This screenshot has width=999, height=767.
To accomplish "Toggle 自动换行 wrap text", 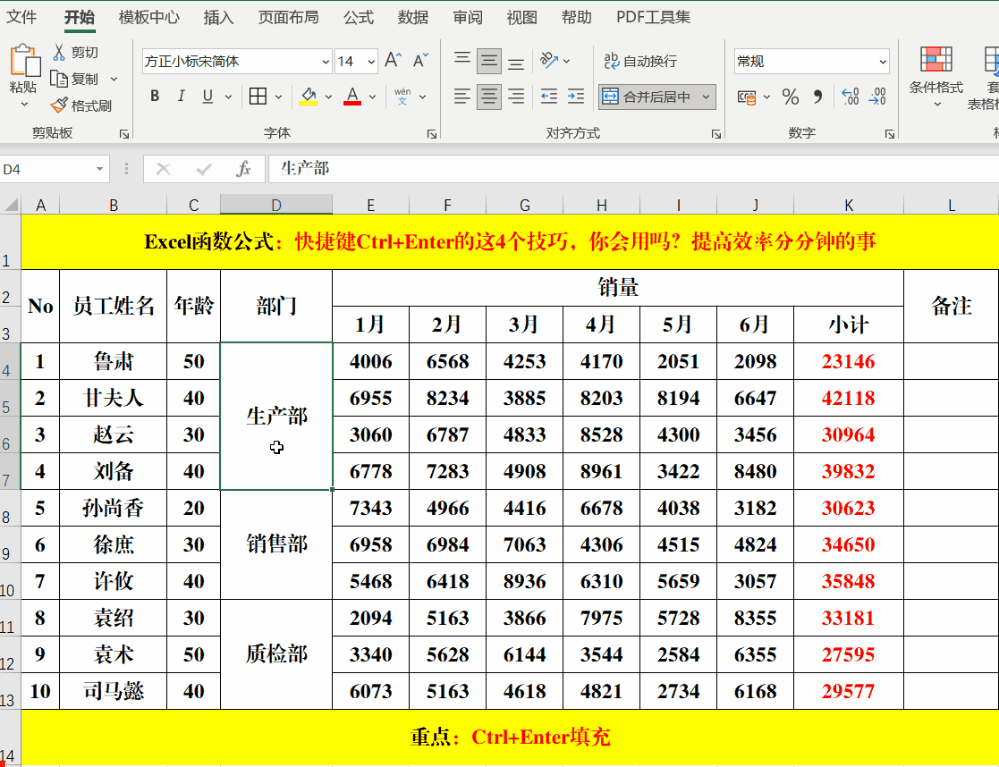I will pyautogui.click(x=640, y=61).
